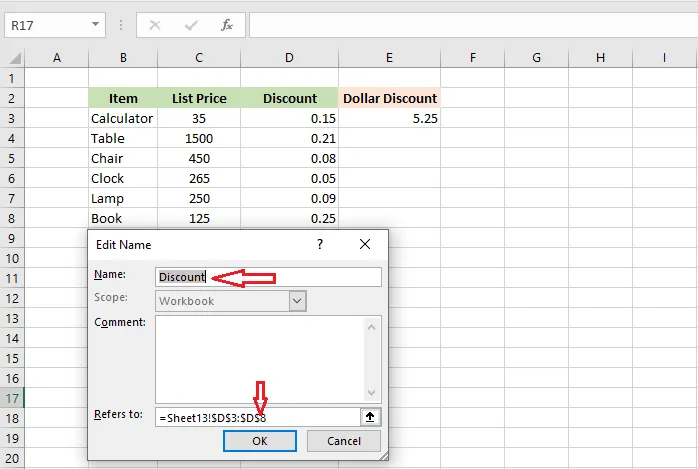Click Cancel in the Edit Name dialog

(x=344, y=441)
